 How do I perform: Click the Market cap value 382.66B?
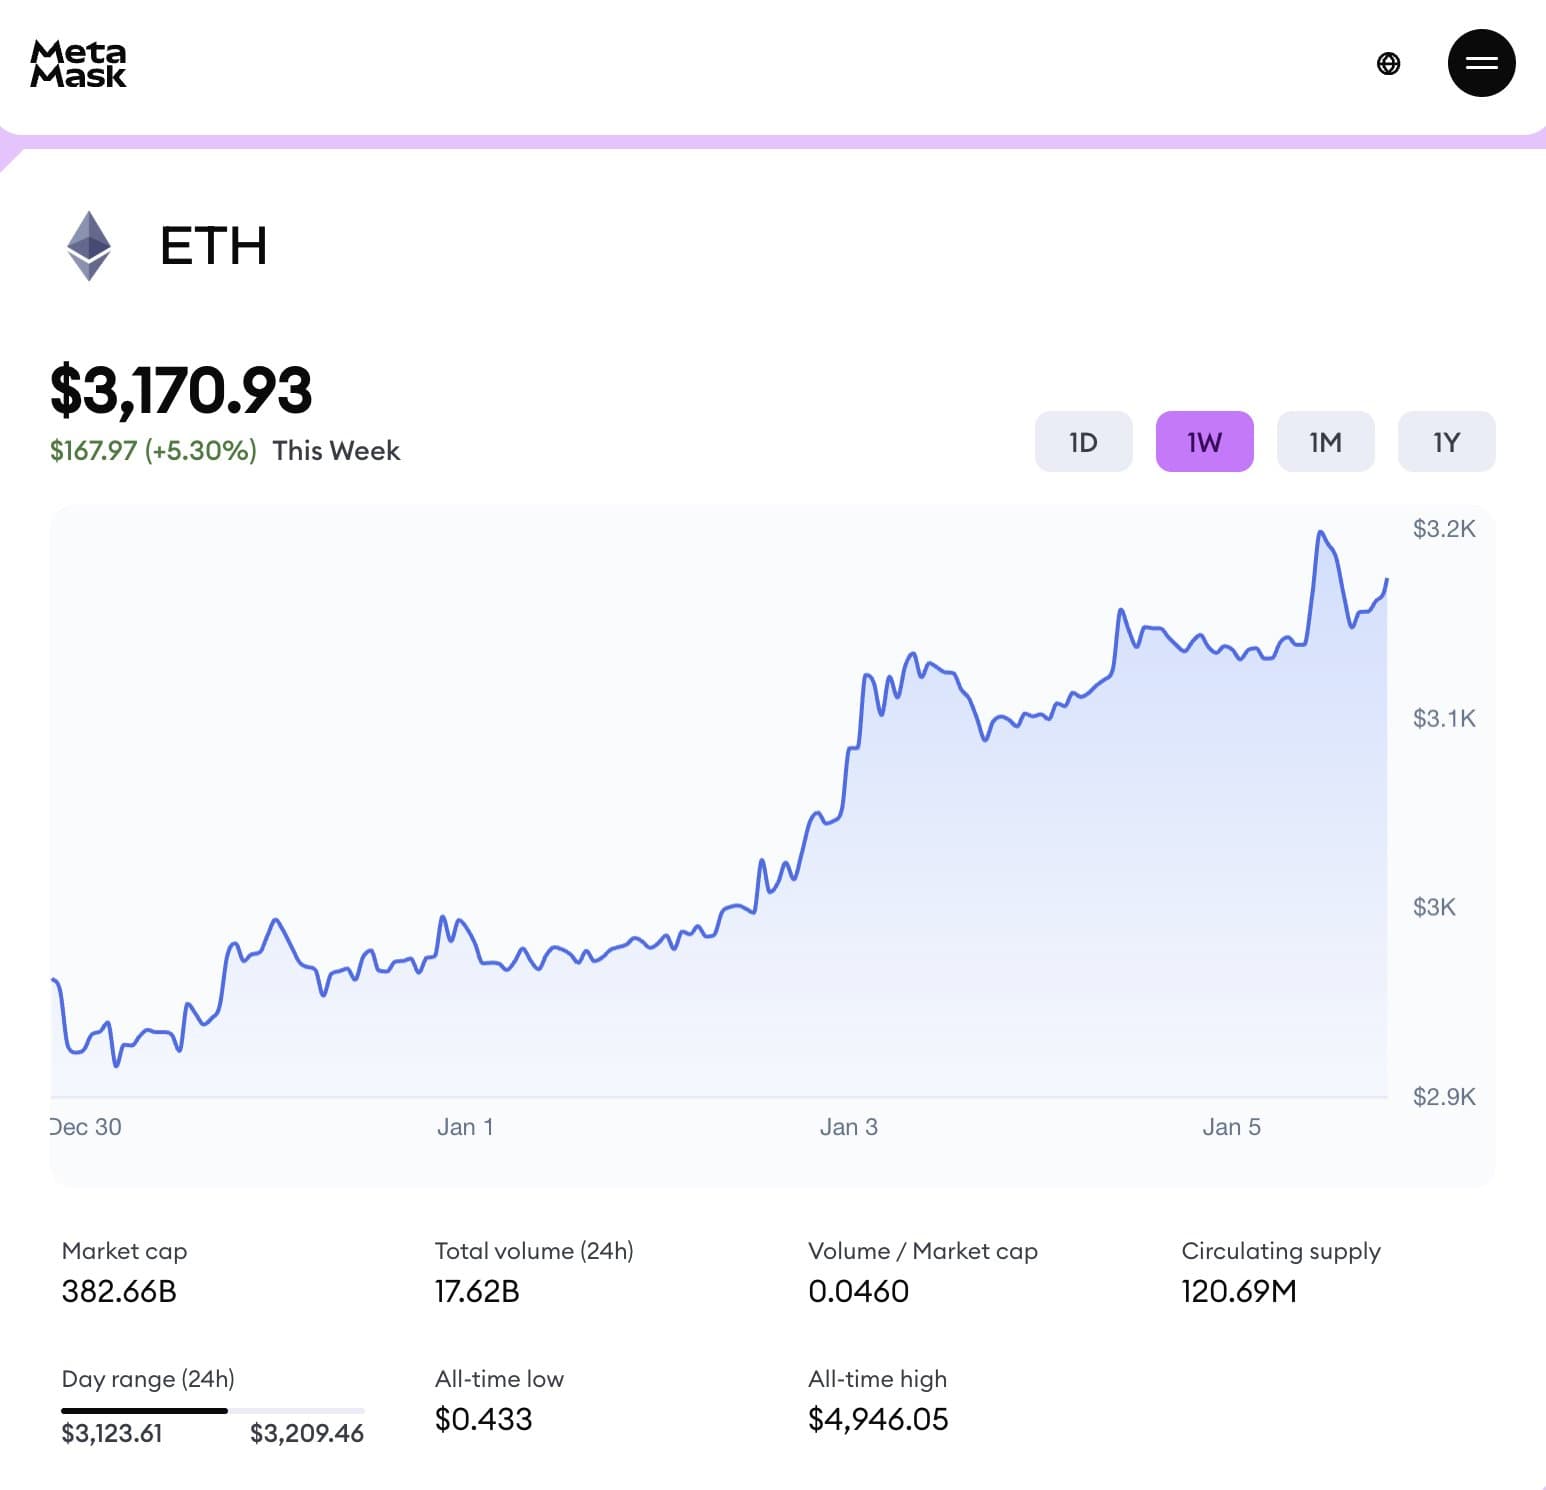[x=119, y=1292]
